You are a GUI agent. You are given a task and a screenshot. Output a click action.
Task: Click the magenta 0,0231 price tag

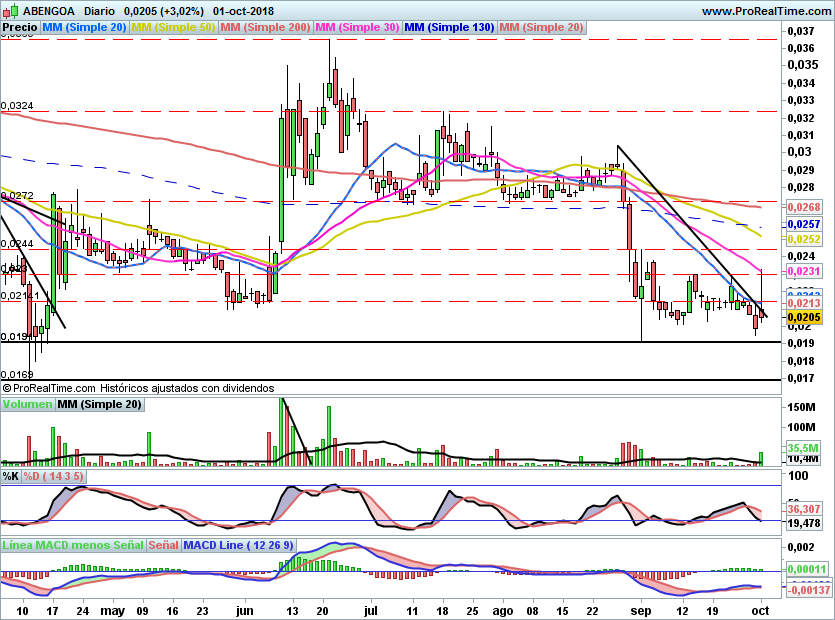pyautogui.click(x=804, y=272)
